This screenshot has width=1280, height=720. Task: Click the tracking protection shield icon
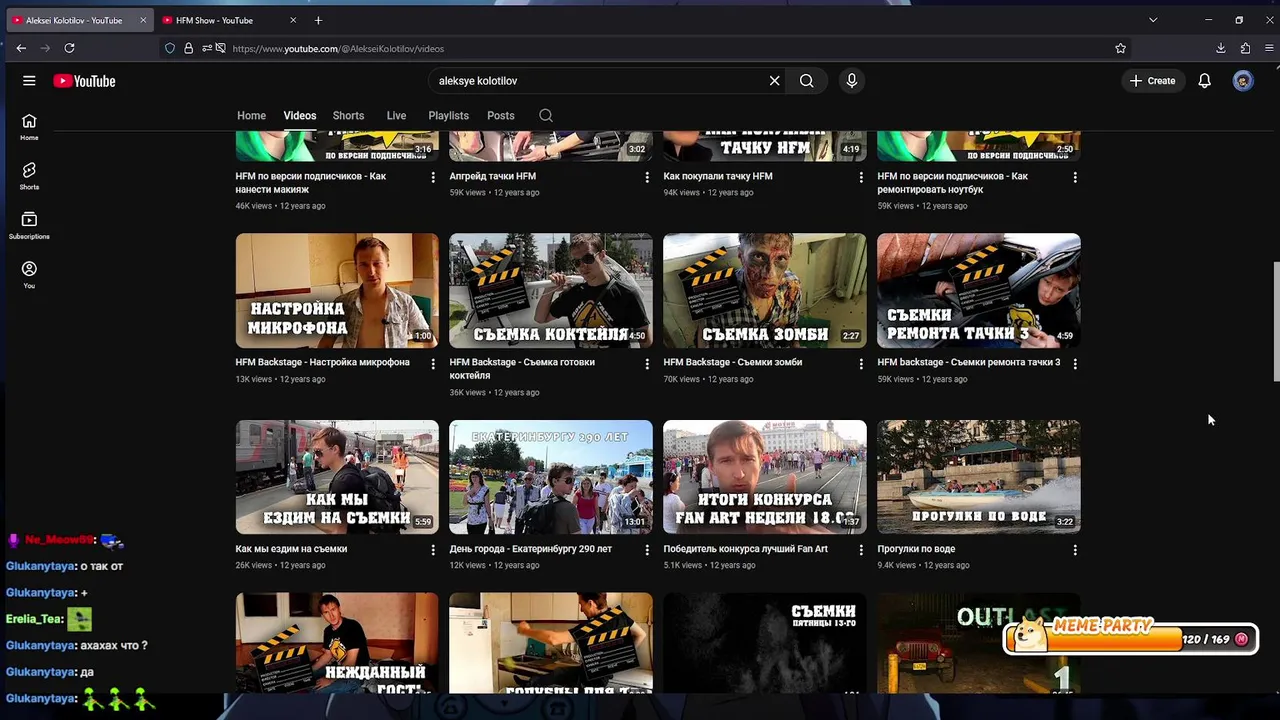(x=170, y=48)
